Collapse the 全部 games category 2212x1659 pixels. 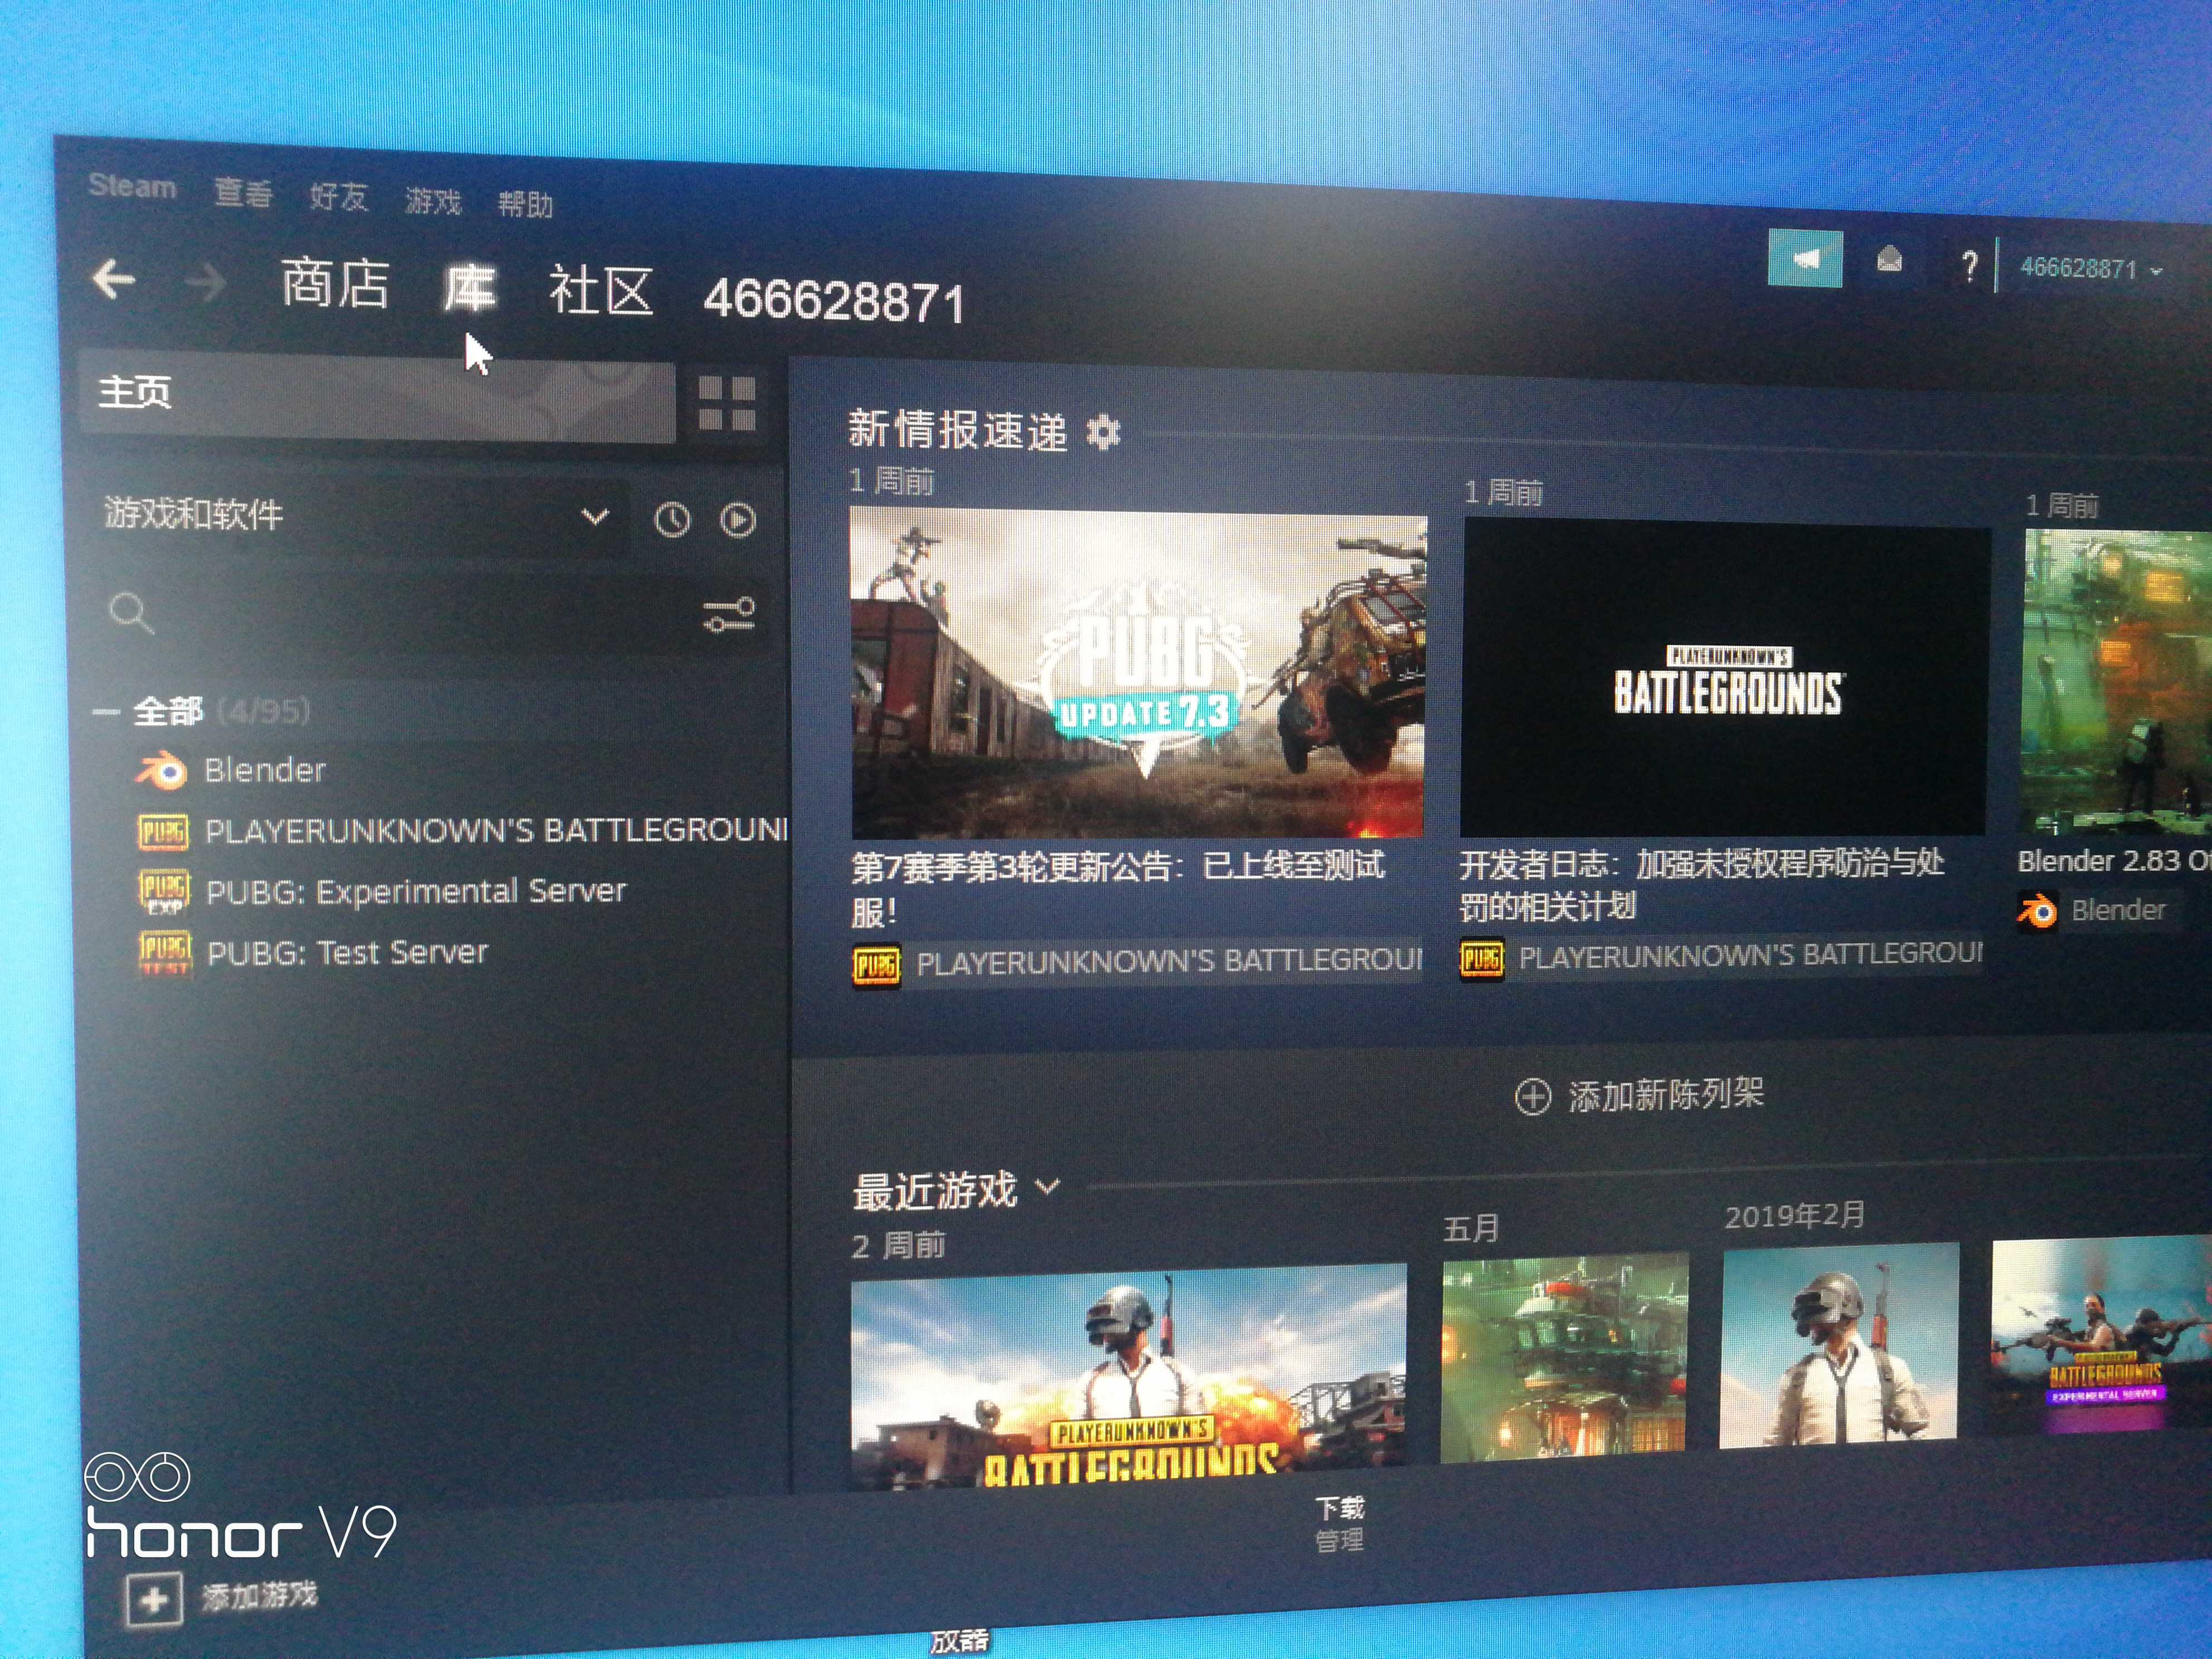105,712
